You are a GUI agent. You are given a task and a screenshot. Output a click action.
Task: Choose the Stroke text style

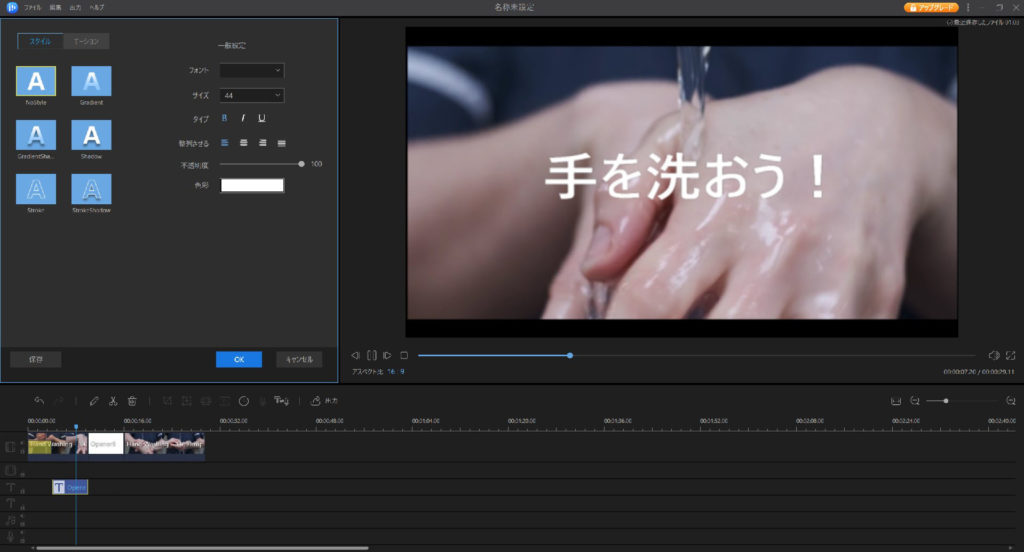tap(36, 189)
